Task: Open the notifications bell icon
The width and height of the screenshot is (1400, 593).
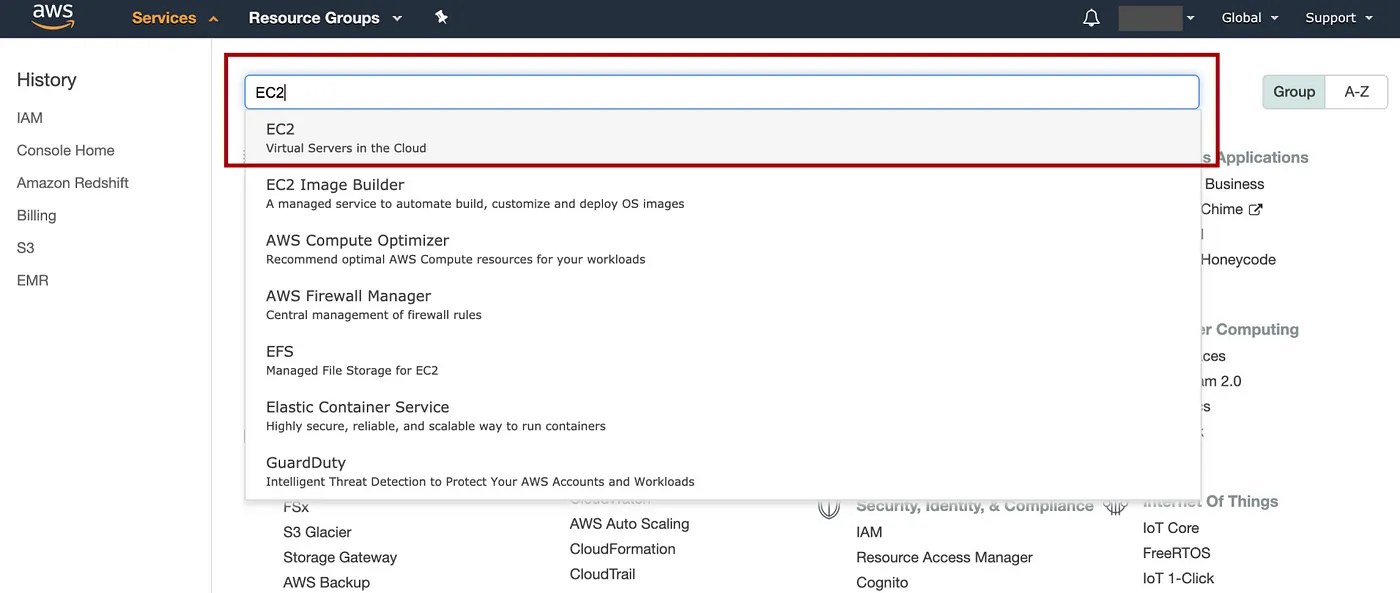Action: [1091, 18]
